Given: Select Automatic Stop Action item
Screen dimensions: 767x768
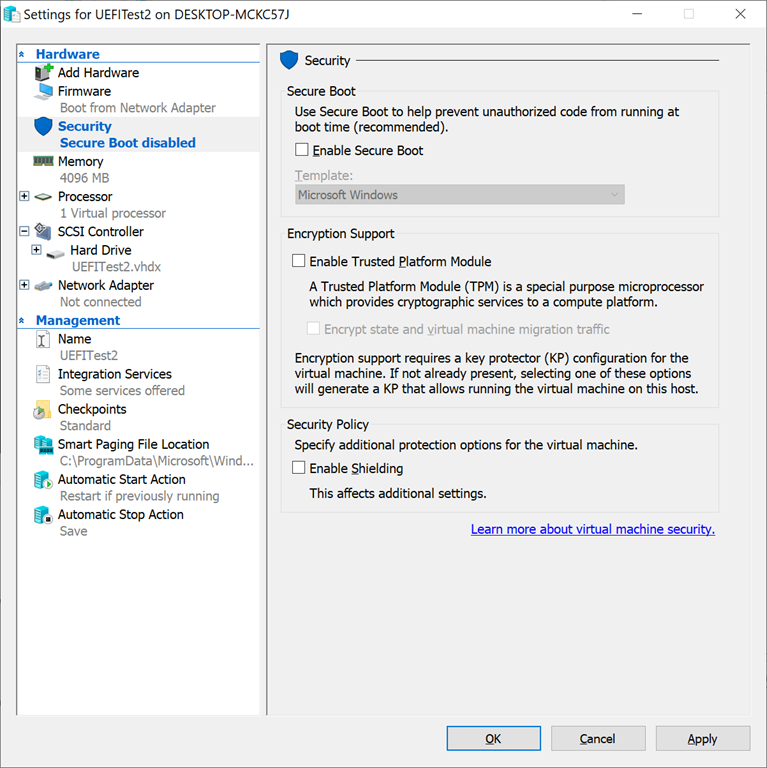Looking at the screenshot, I should (x=120, y=515).
